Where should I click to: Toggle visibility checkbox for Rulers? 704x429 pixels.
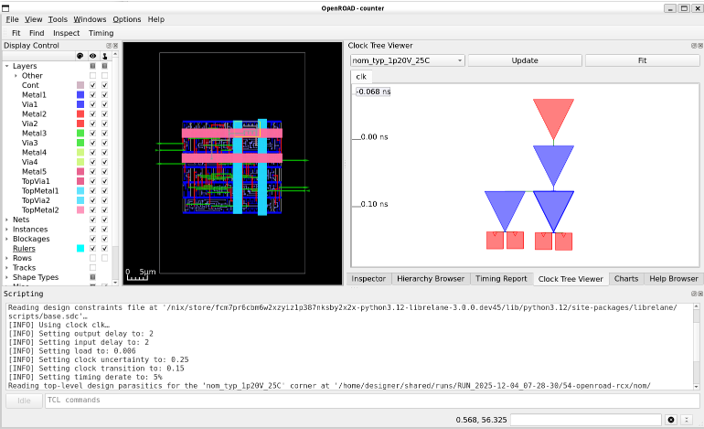[x=93, y=248]
